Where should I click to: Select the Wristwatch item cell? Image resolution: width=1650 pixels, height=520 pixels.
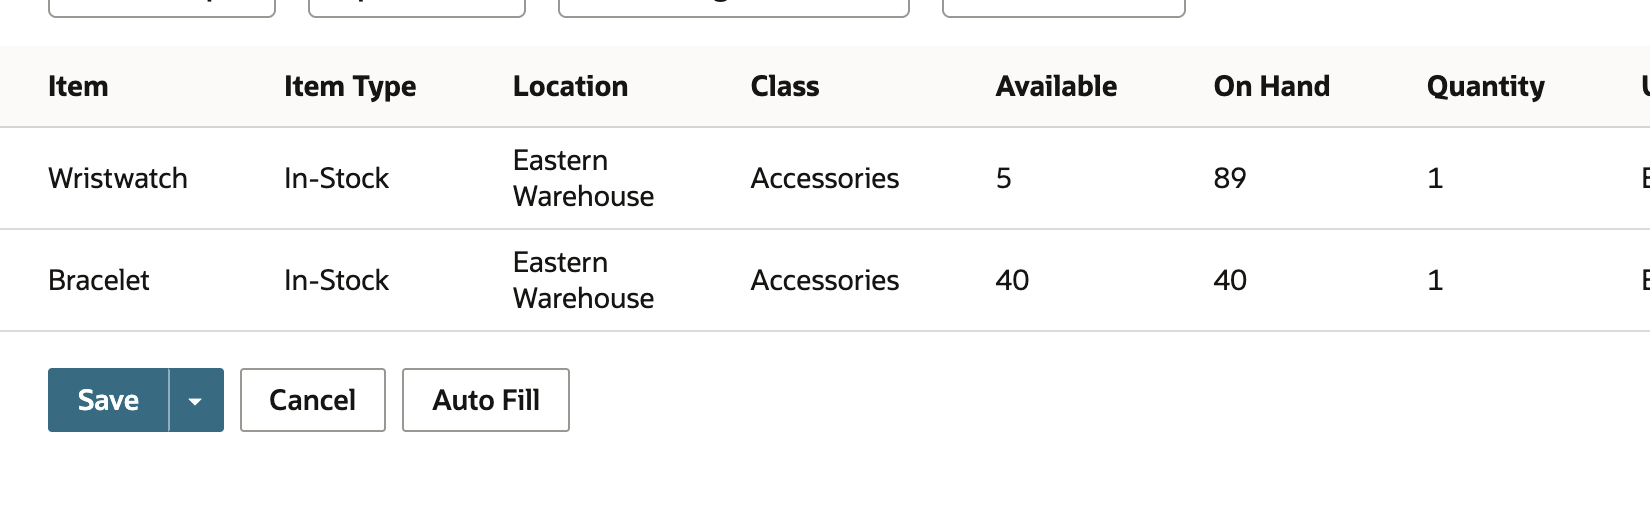[x=118, y=178]
